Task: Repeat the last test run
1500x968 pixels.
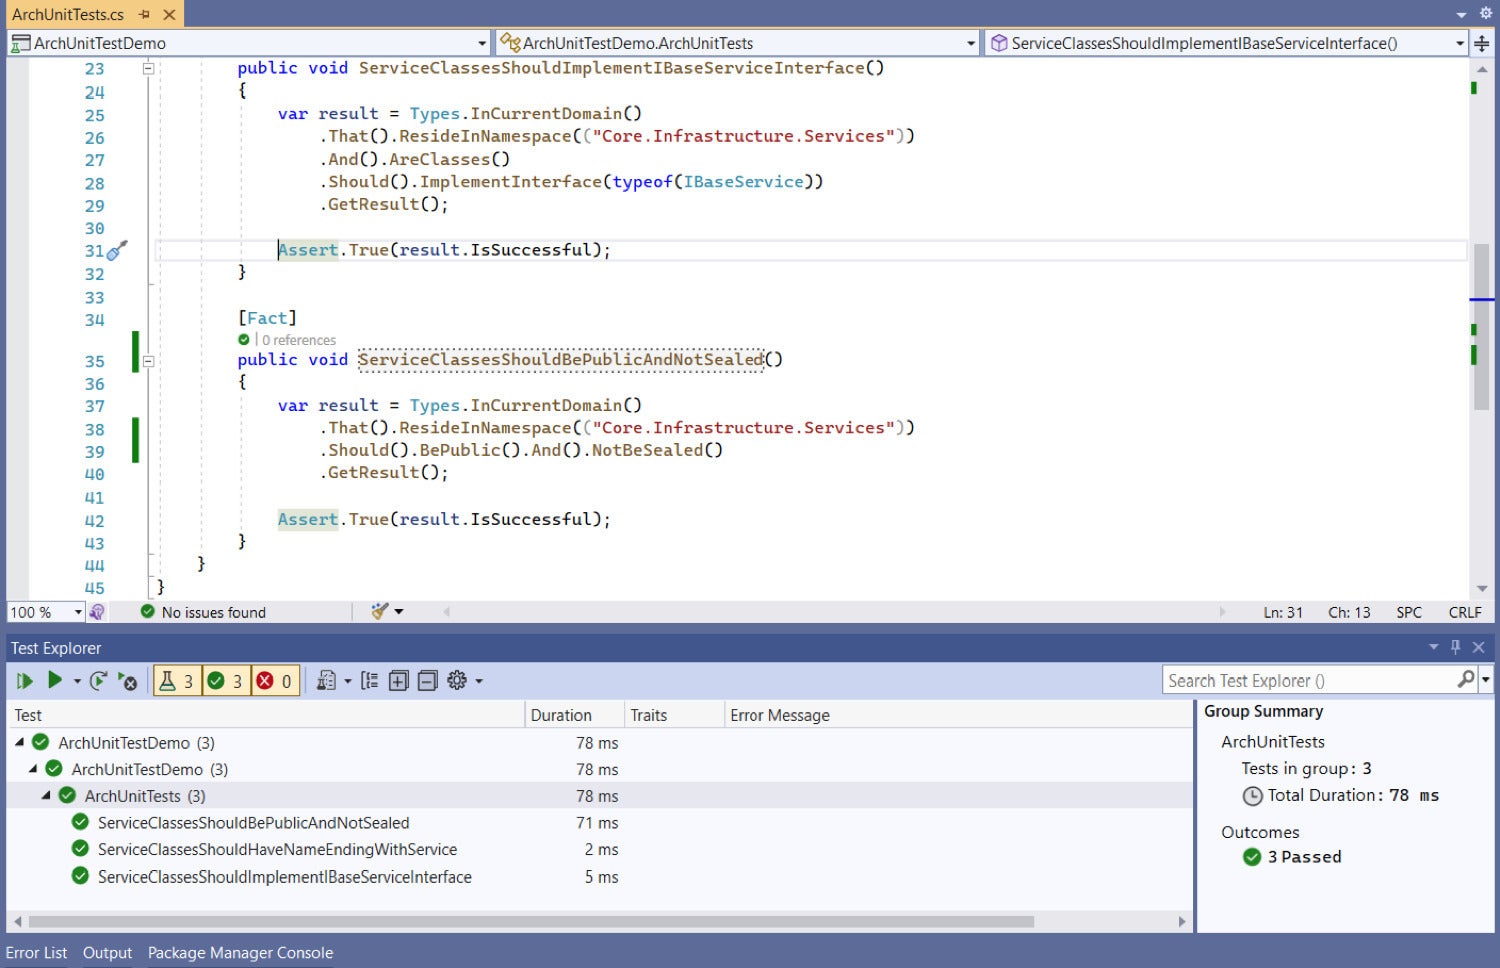Action: (98, 681)
